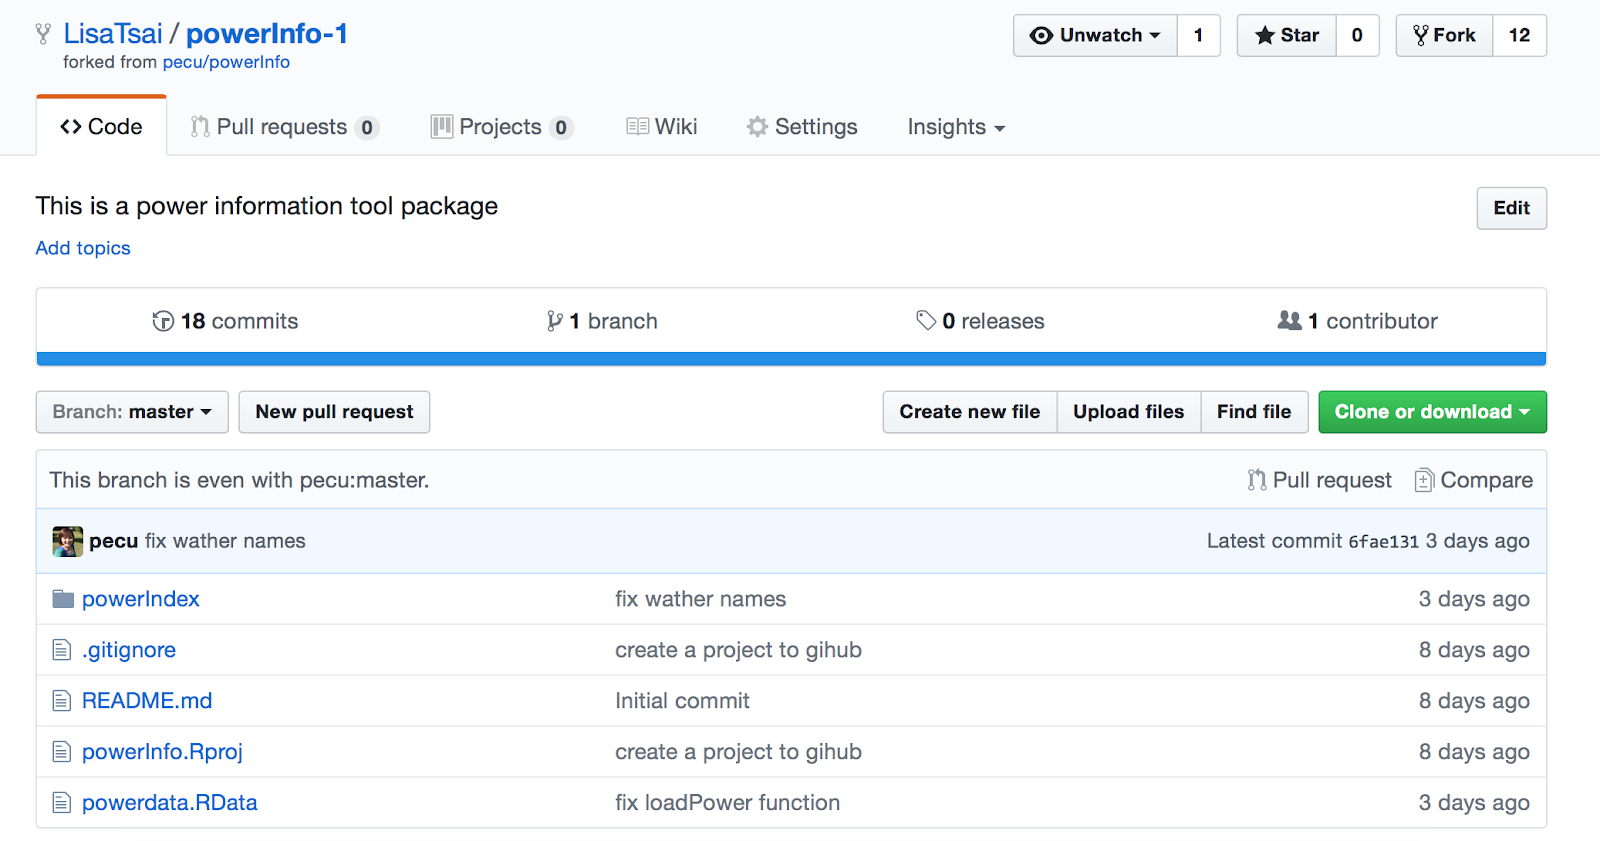Screen dimensions: 1600x841
Task: Open the README.md file
Action: [x=147, y=701]
